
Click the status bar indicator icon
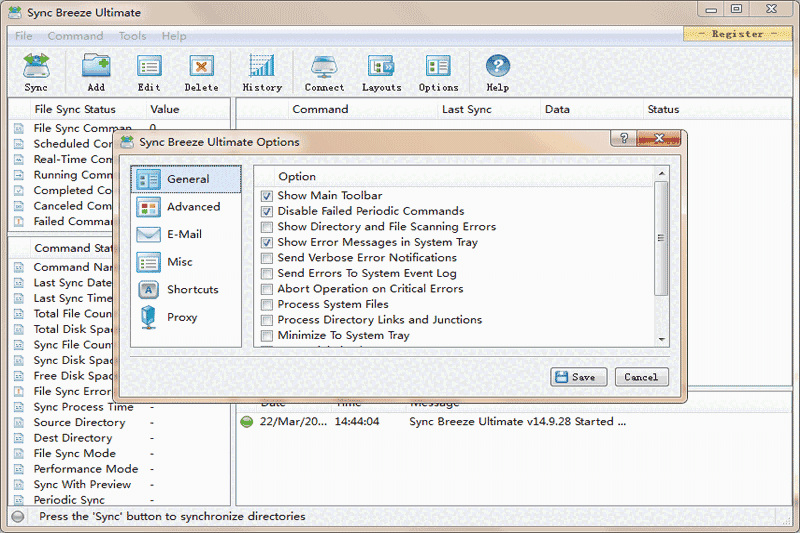click(x=18, y=517)
